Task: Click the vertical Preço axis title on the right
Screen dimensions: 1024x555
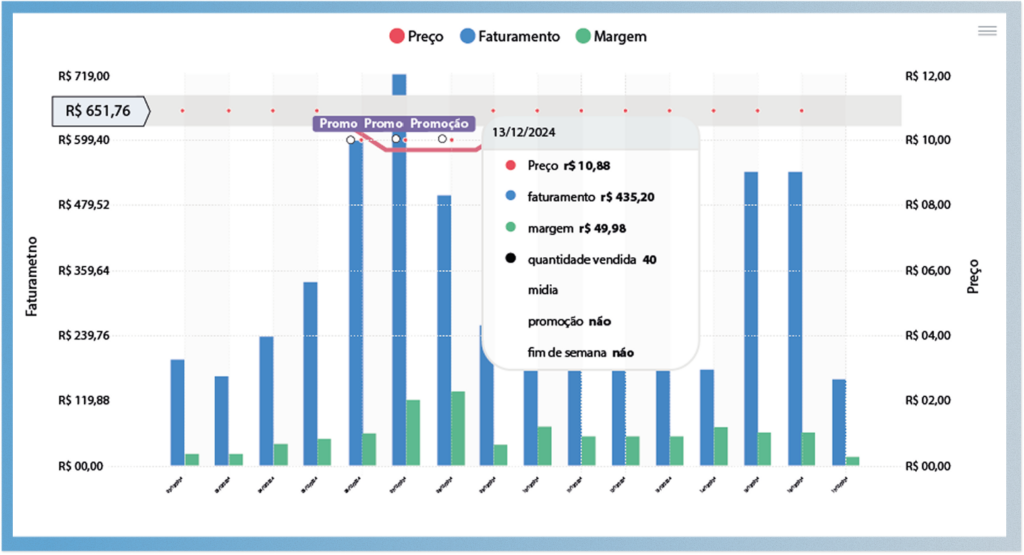Action: [x=973, y=276]
